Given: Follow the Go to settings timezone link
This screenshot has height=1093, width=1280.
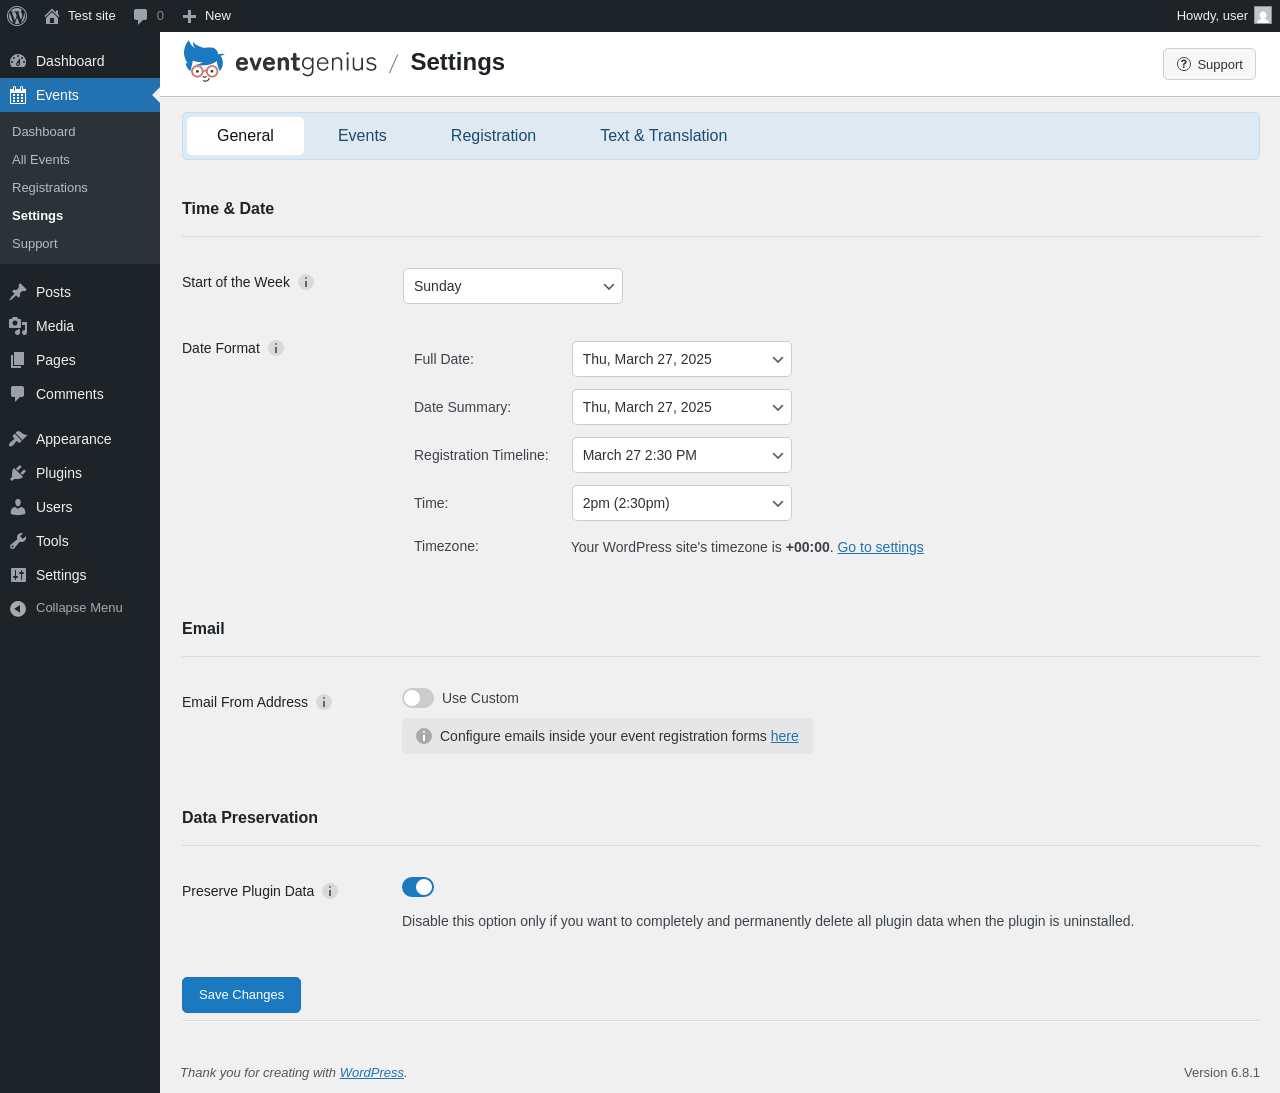Looking at the screenshot, I should pyautogui.click(x=880, y=547).
